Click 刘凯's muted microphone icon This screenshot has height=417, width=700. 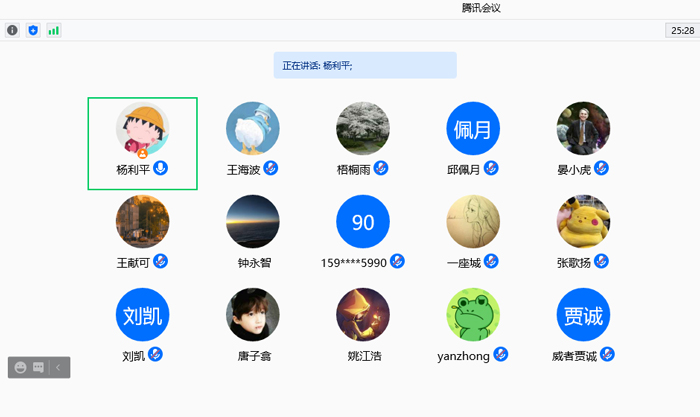[156, 354]
